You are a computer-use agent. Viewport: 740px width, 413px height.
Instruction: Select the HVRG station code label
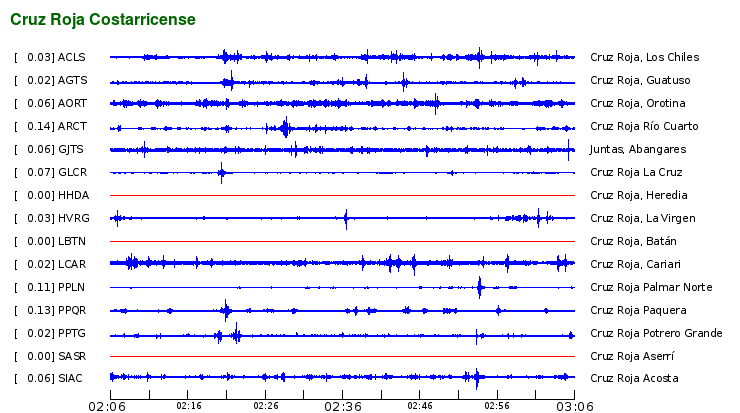[74, 219]
